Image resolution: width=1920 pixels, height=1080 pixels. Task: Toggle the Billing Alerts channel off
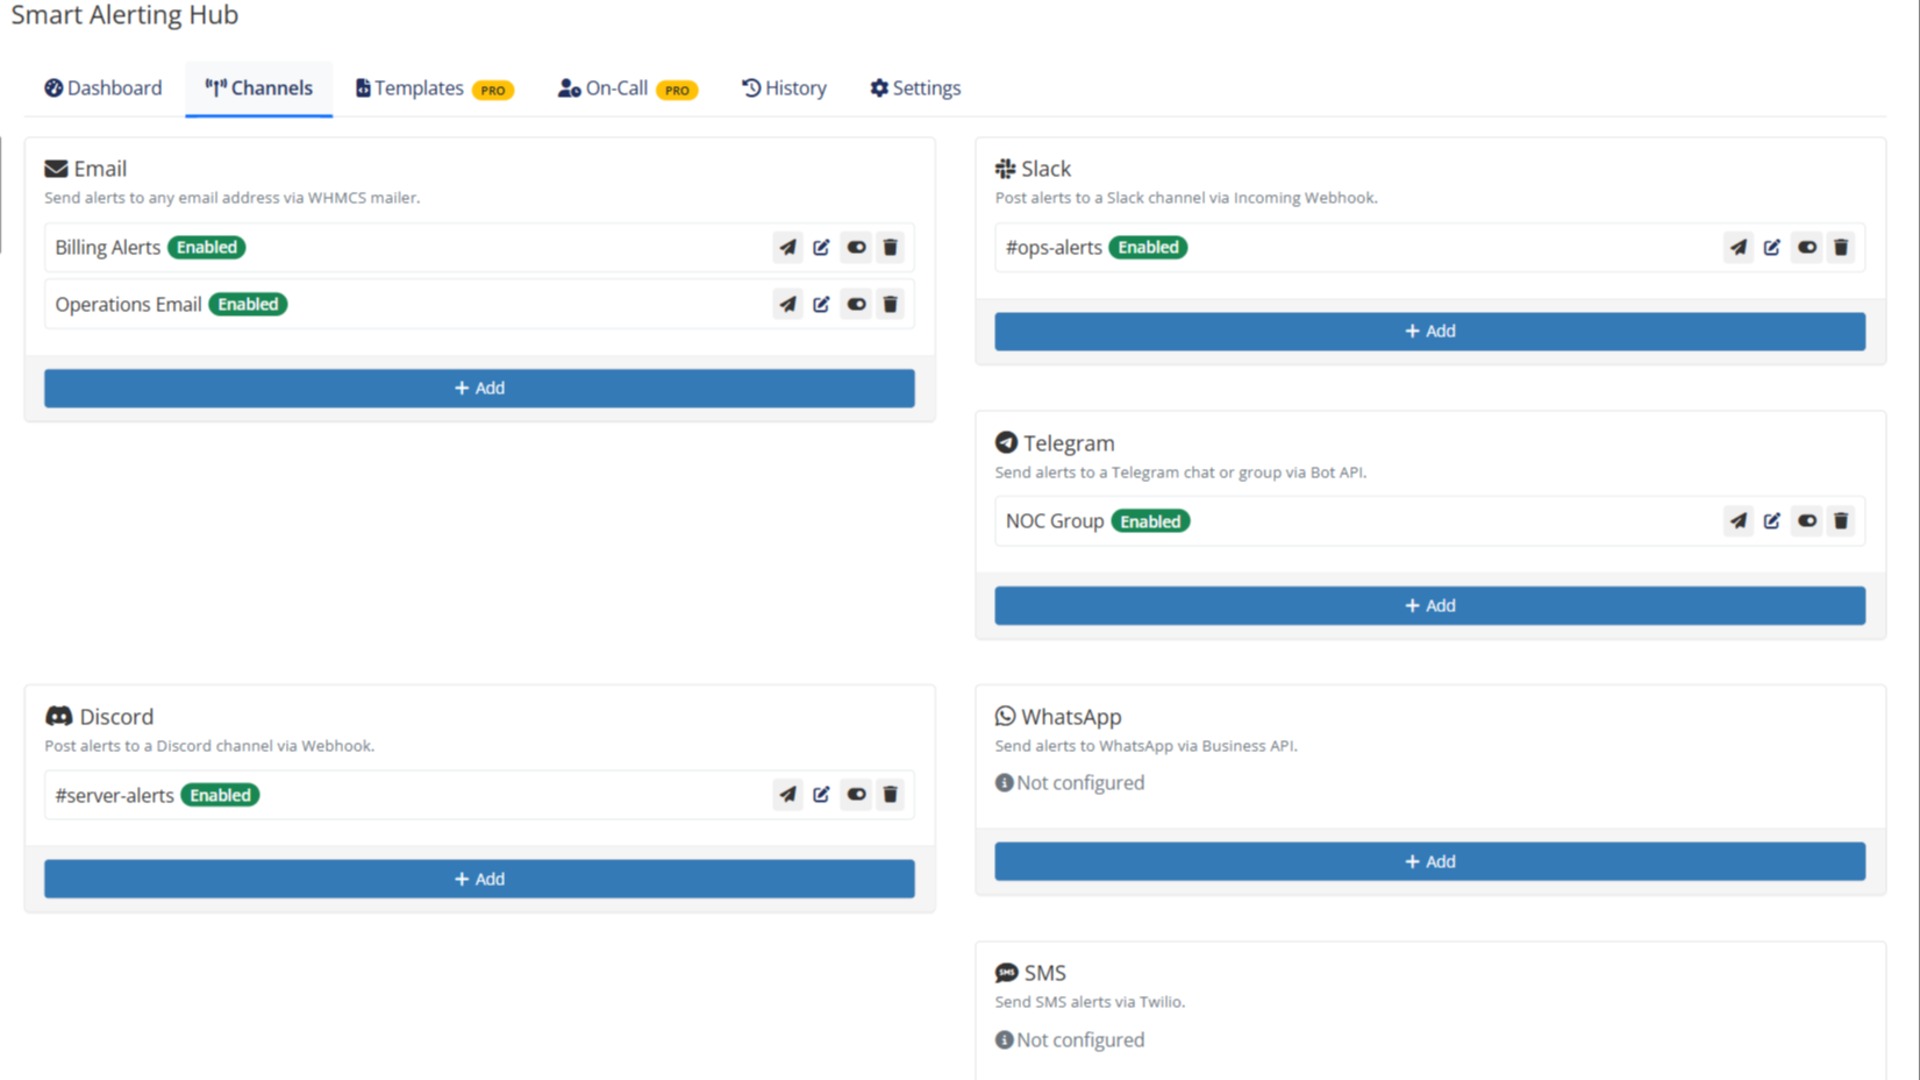pos(855,247)
